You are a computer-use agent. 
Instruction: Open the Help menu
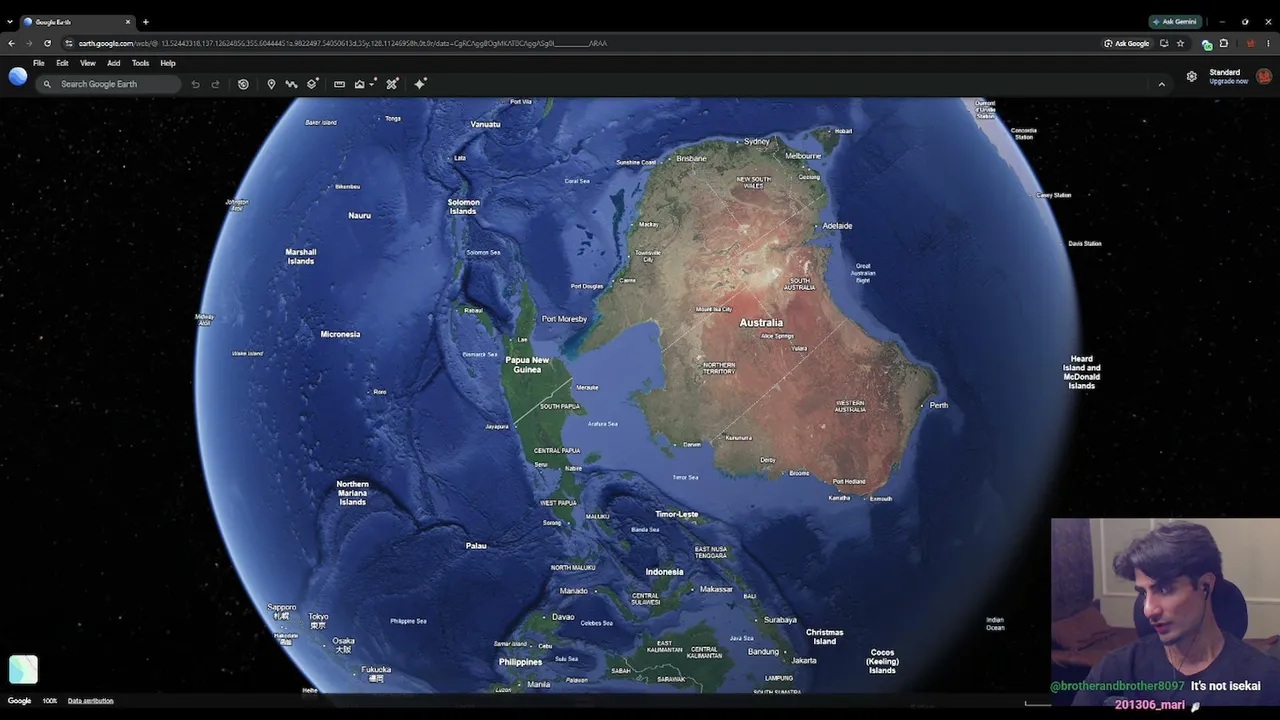168,63
